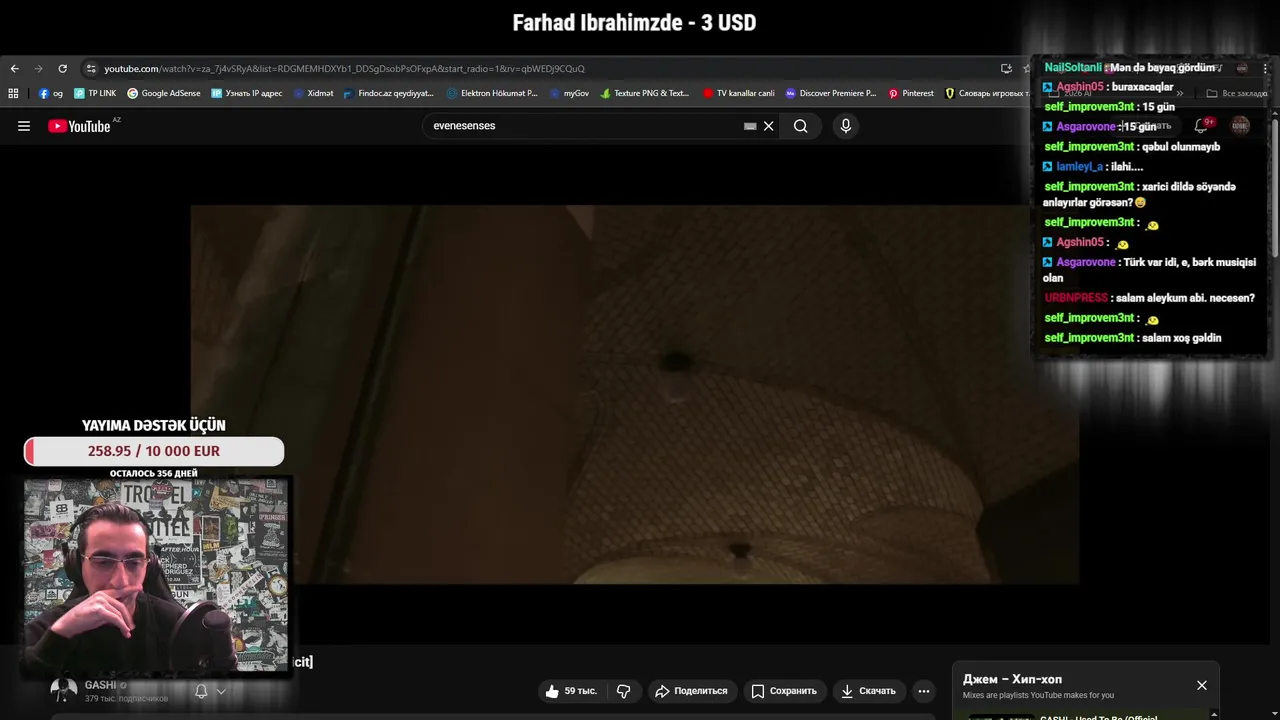Start voice search with microphone icon

846,126
